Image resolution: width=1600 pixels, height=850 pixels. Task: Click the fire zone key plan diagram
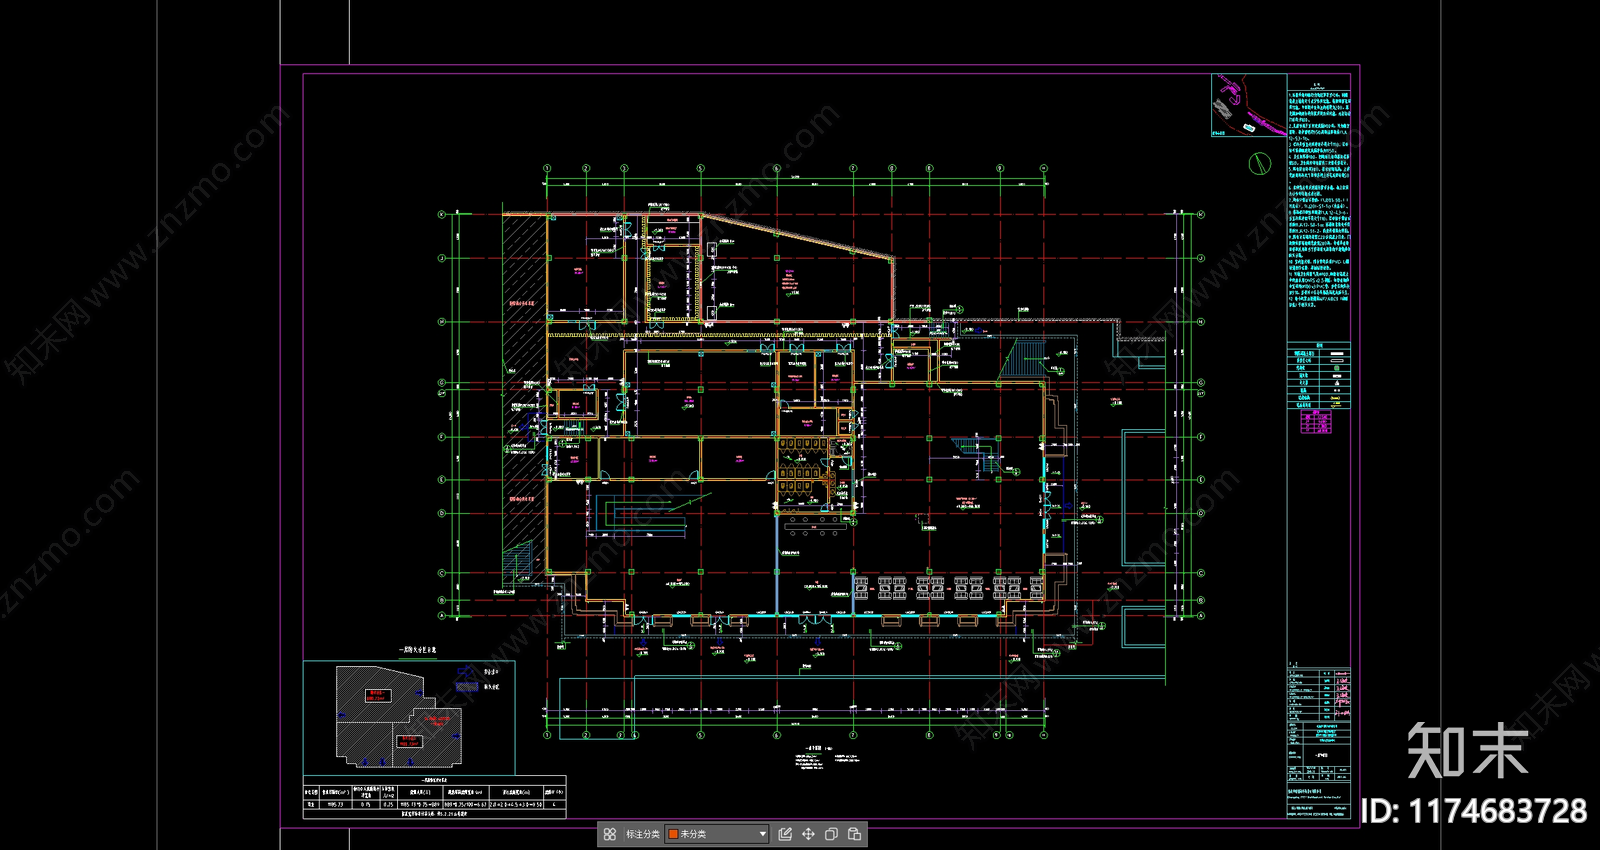click(x=409, y=716)
